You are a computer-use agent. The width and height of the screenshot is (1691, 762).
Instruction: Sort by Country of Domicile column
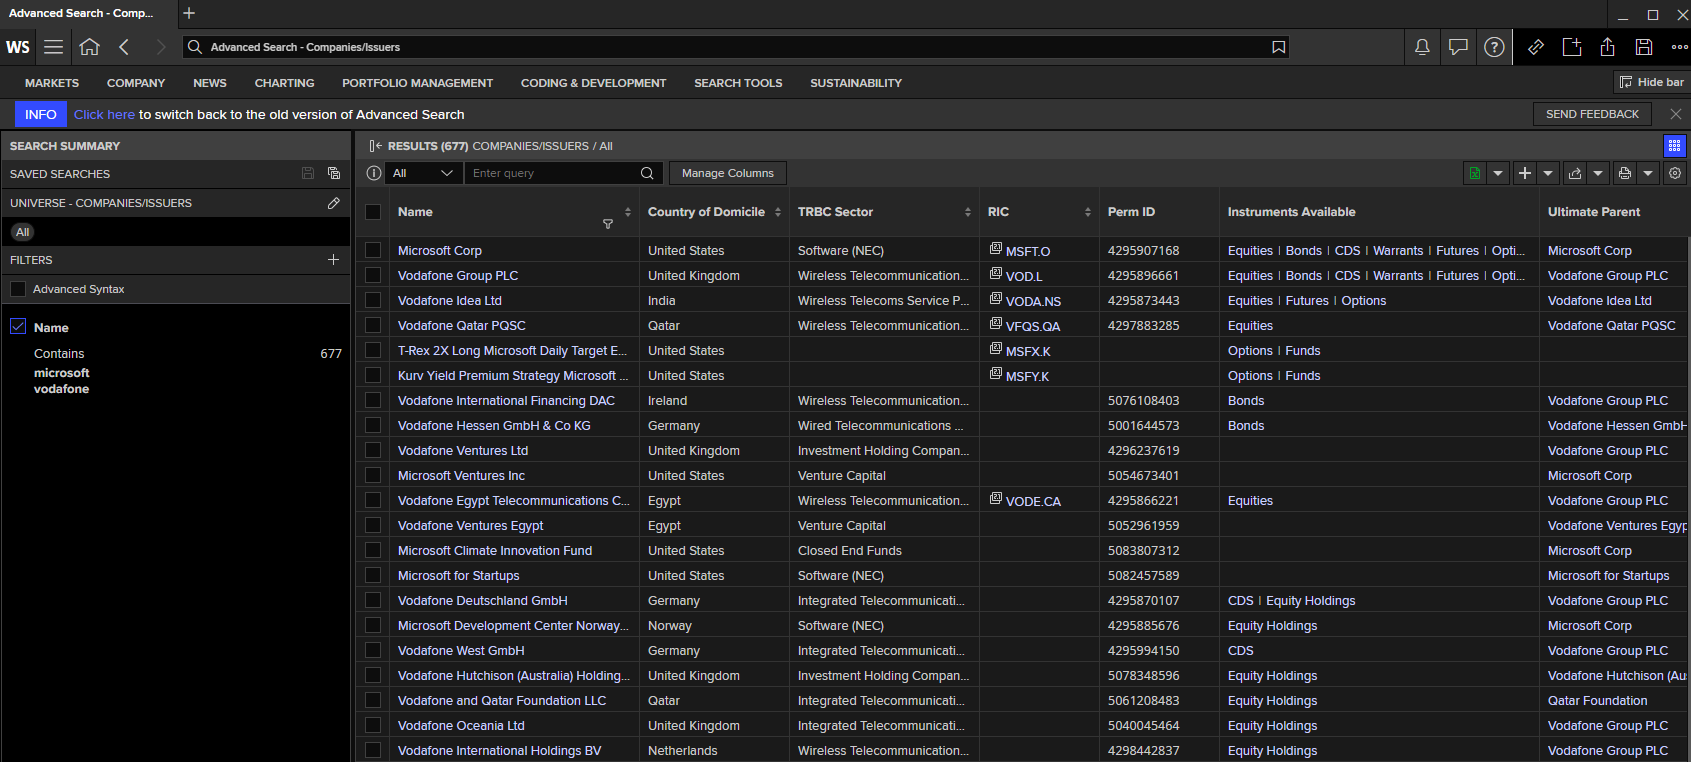(778, 212)
